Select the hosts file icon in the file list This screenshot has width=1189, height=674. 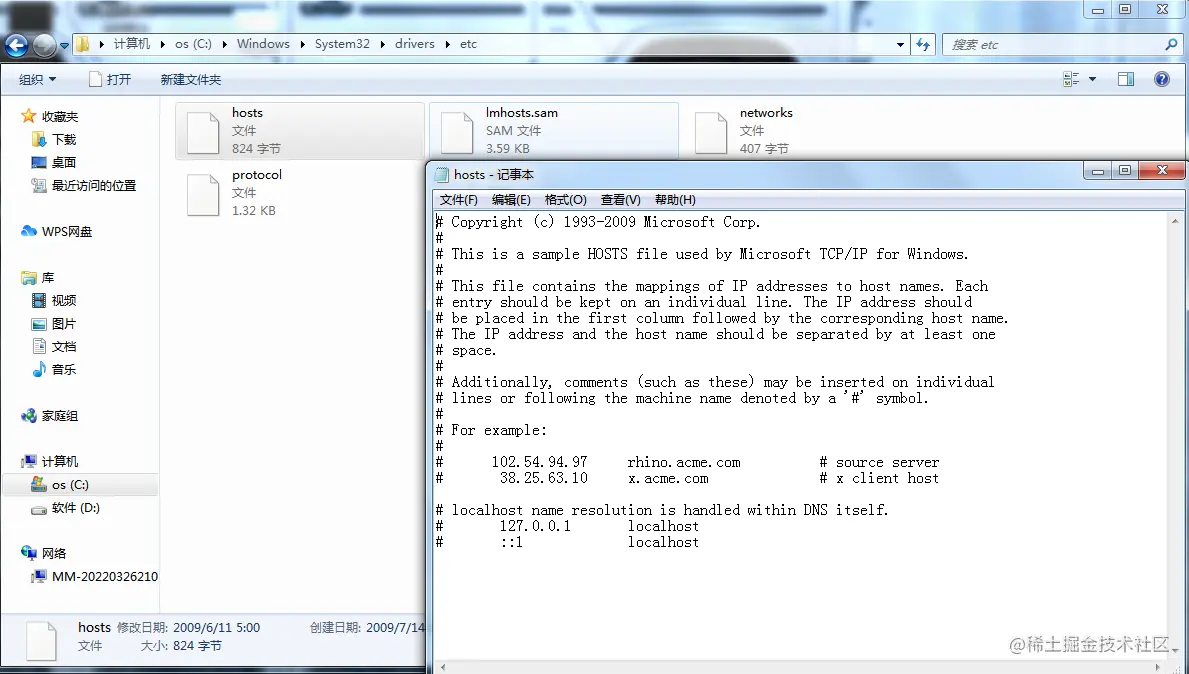(x=203, y=132)
